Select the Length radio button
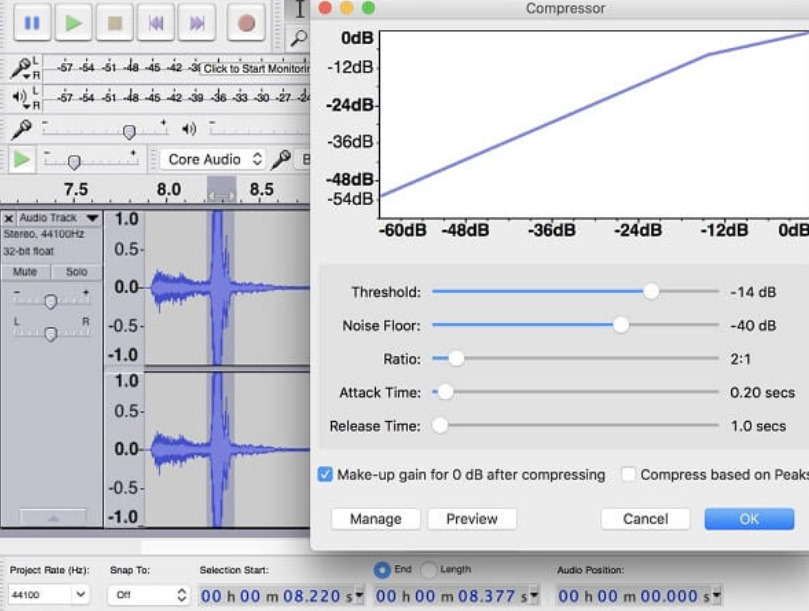This screenshot has height=611, width=809. pos(428,570)
